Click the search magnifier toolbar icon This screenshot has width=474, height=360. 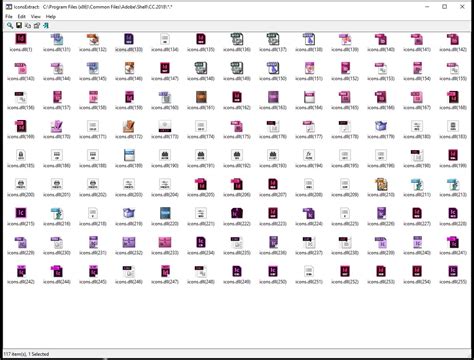(x=10, y=25)
